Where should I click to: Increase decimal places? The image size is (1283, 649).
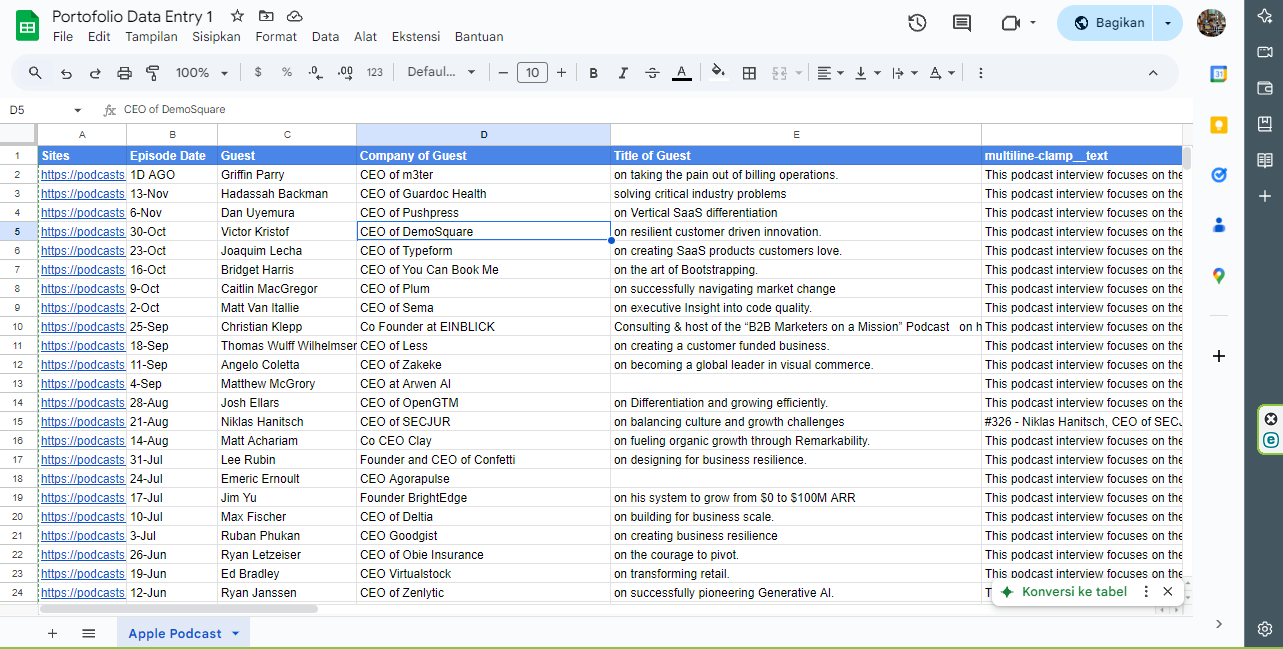tap(346, 73)
